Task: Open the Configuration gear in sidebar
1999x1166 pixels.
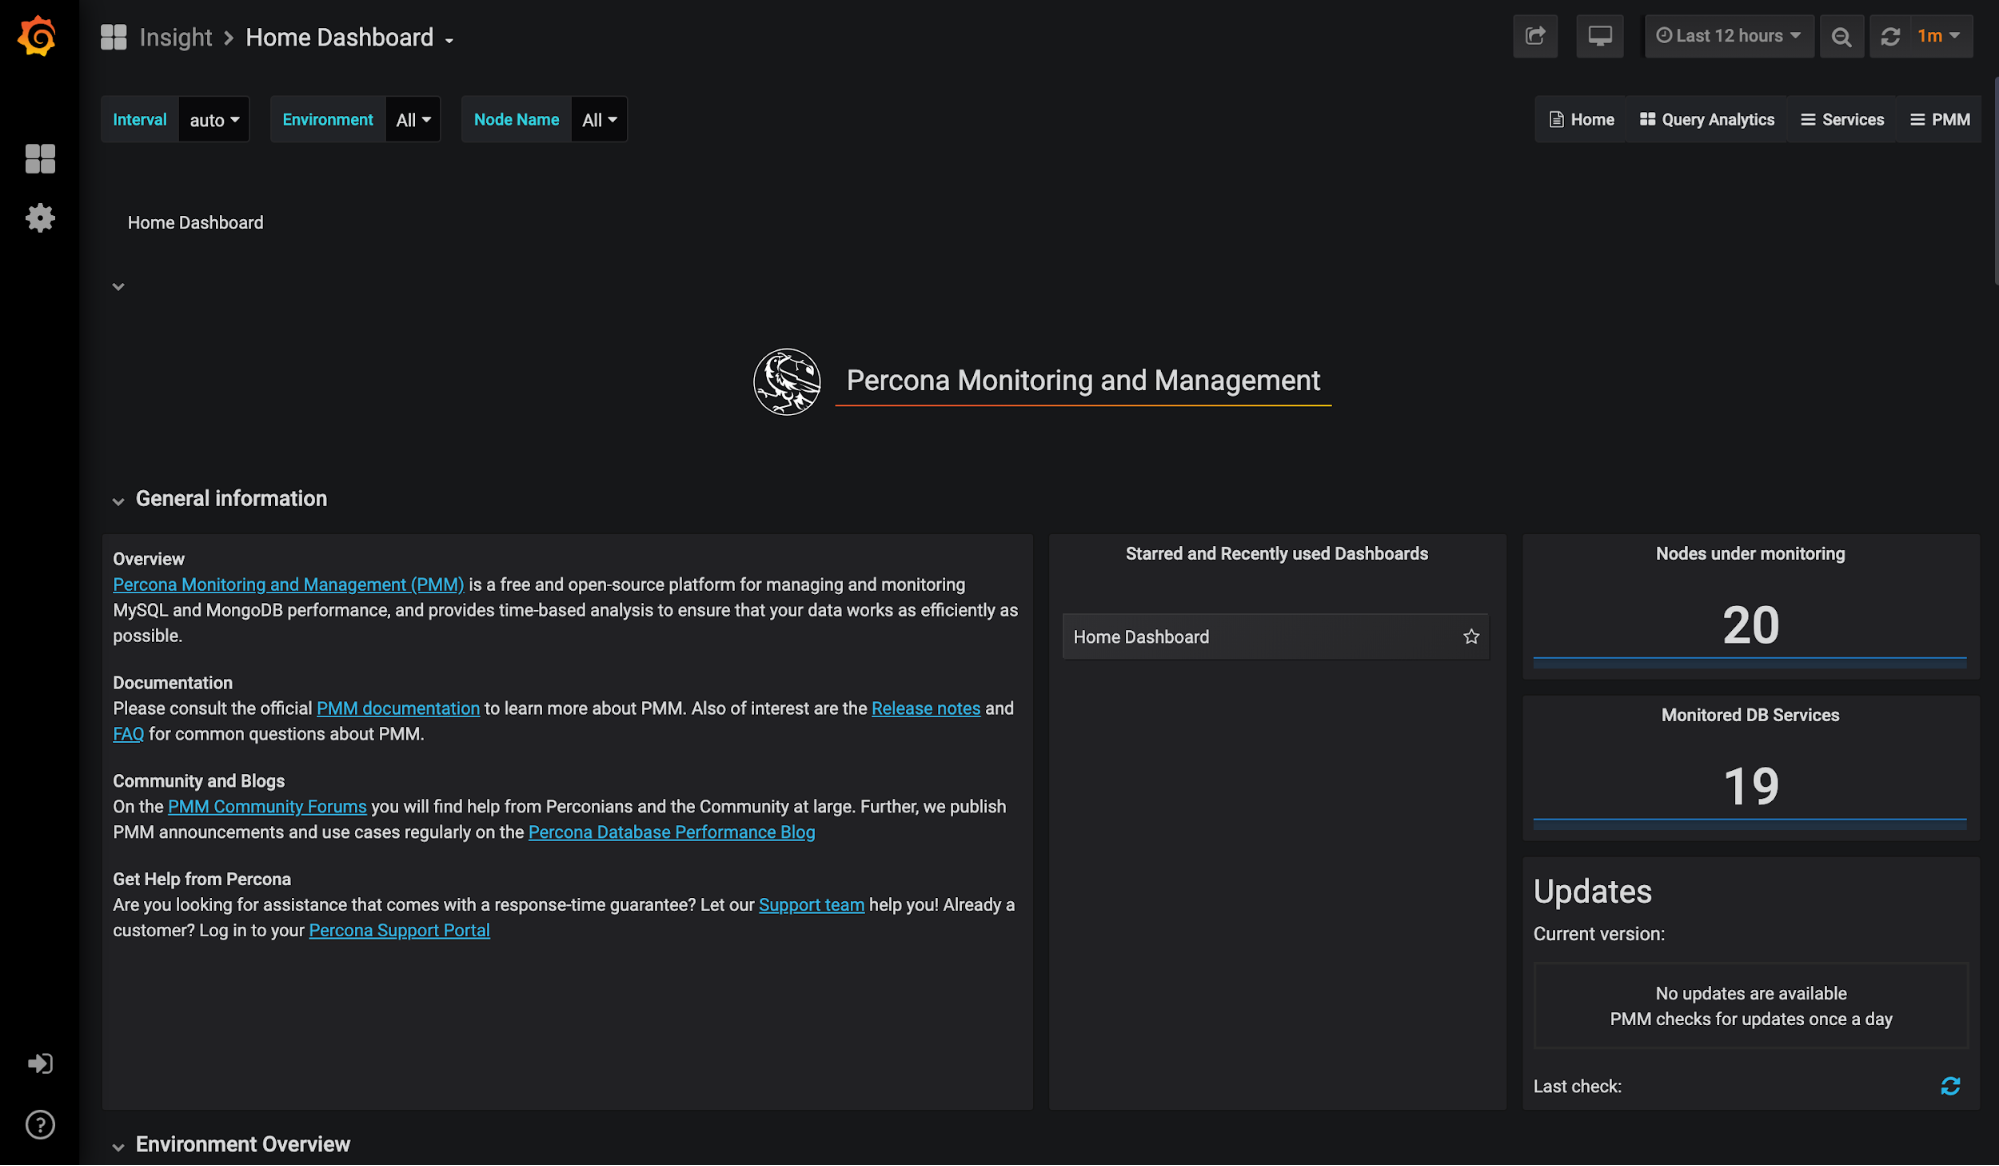Action: pos(40,218)
